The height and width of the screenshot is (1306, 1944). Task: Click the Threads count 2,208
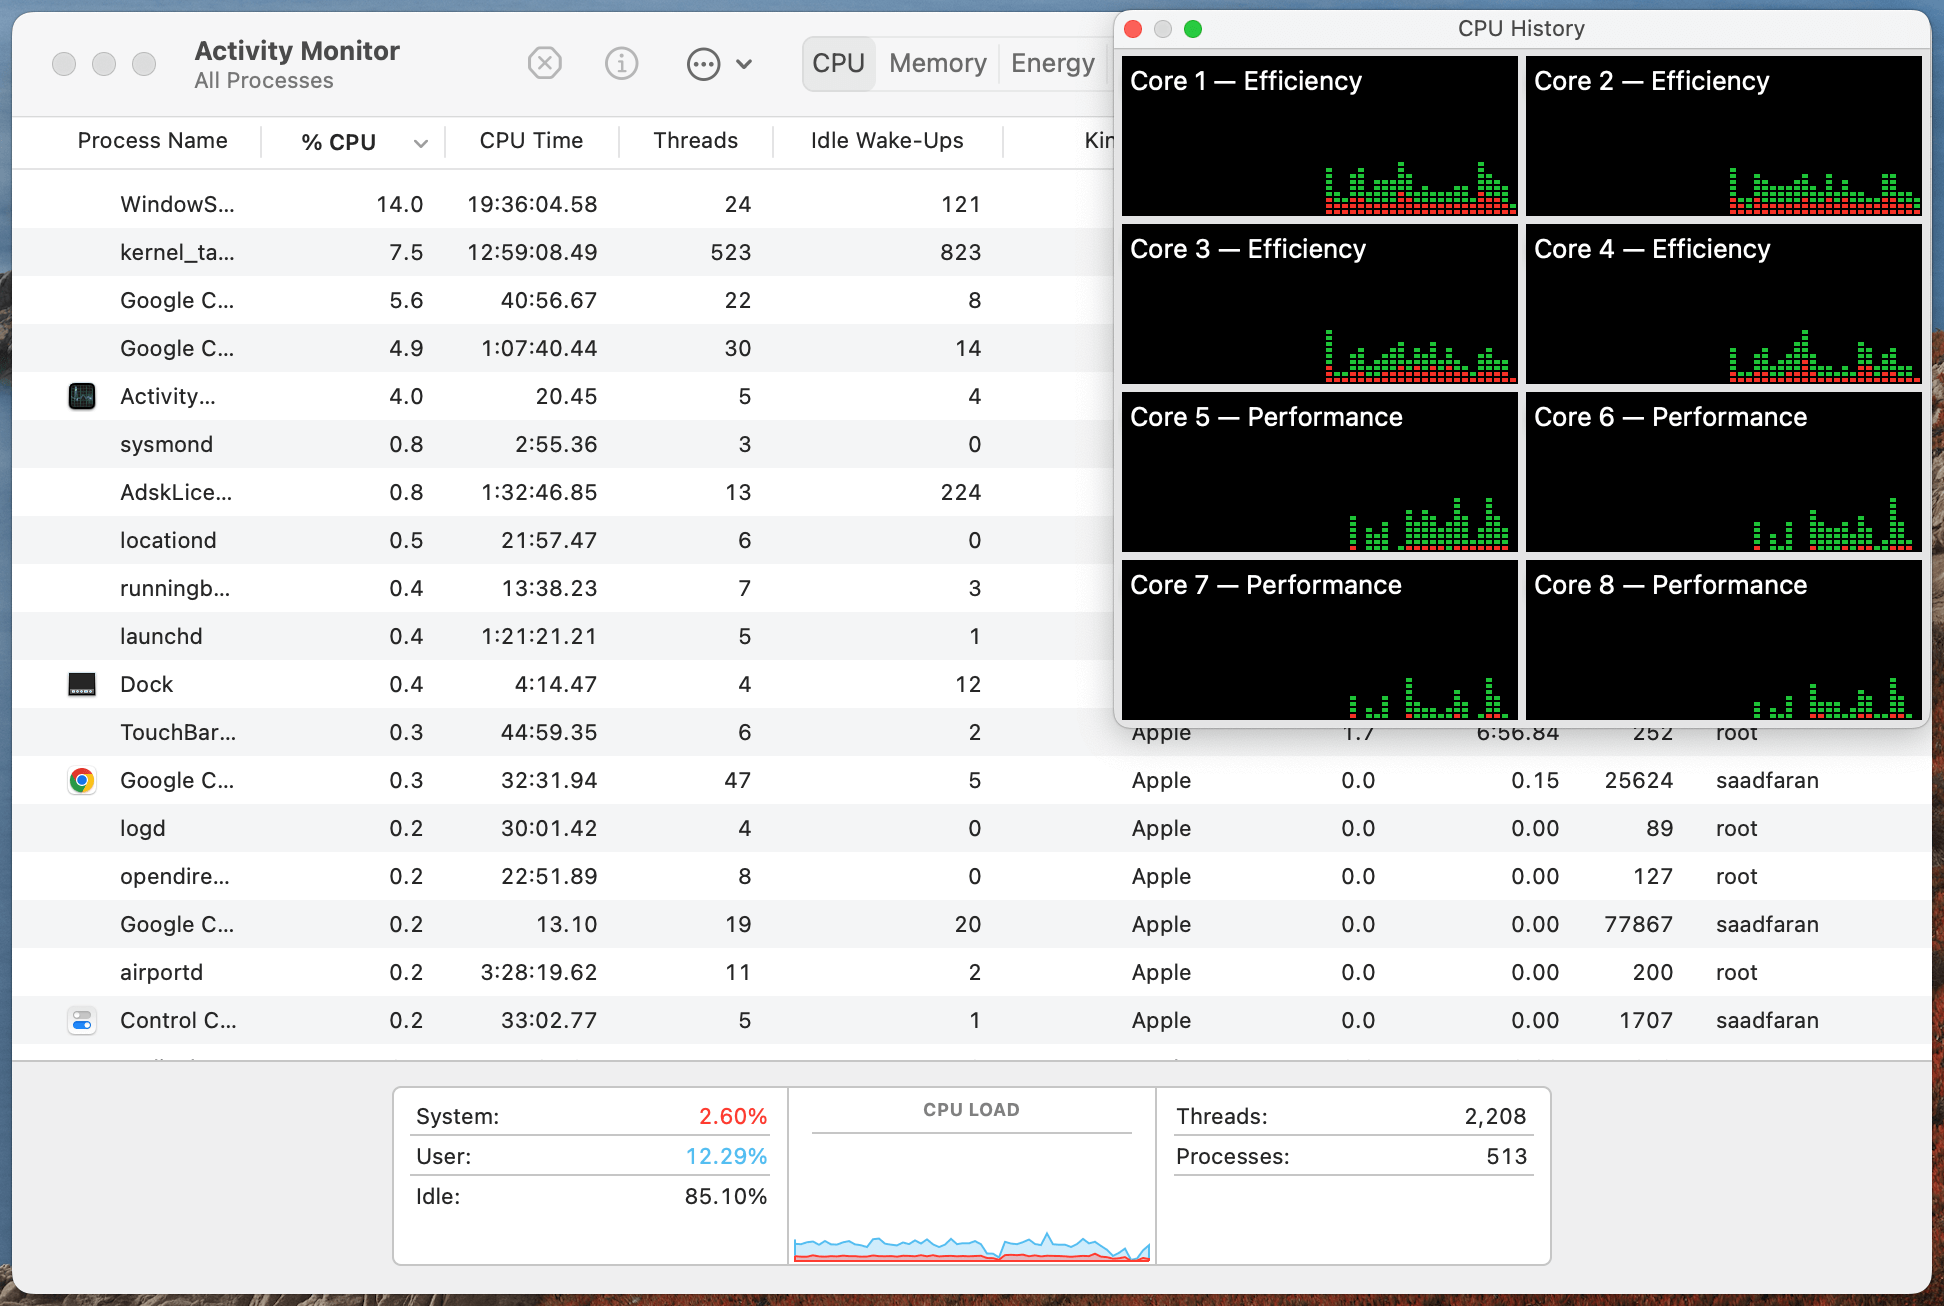(x=1496, y=1116)
